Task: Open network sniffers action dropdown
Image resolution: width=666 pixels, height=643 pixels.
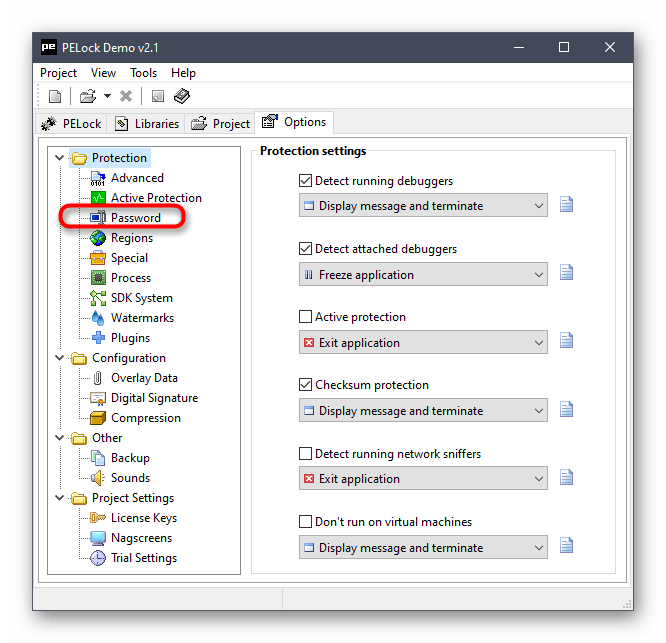Action: tap(423, 479)
